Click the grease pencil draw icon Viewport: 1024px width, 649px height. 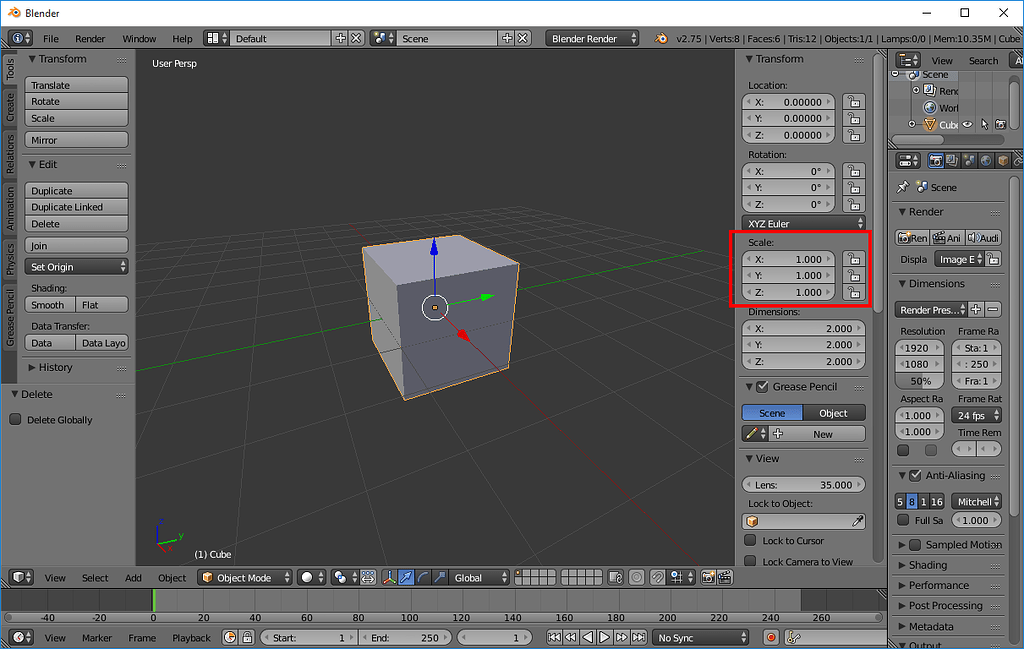(x=755, y=434)
